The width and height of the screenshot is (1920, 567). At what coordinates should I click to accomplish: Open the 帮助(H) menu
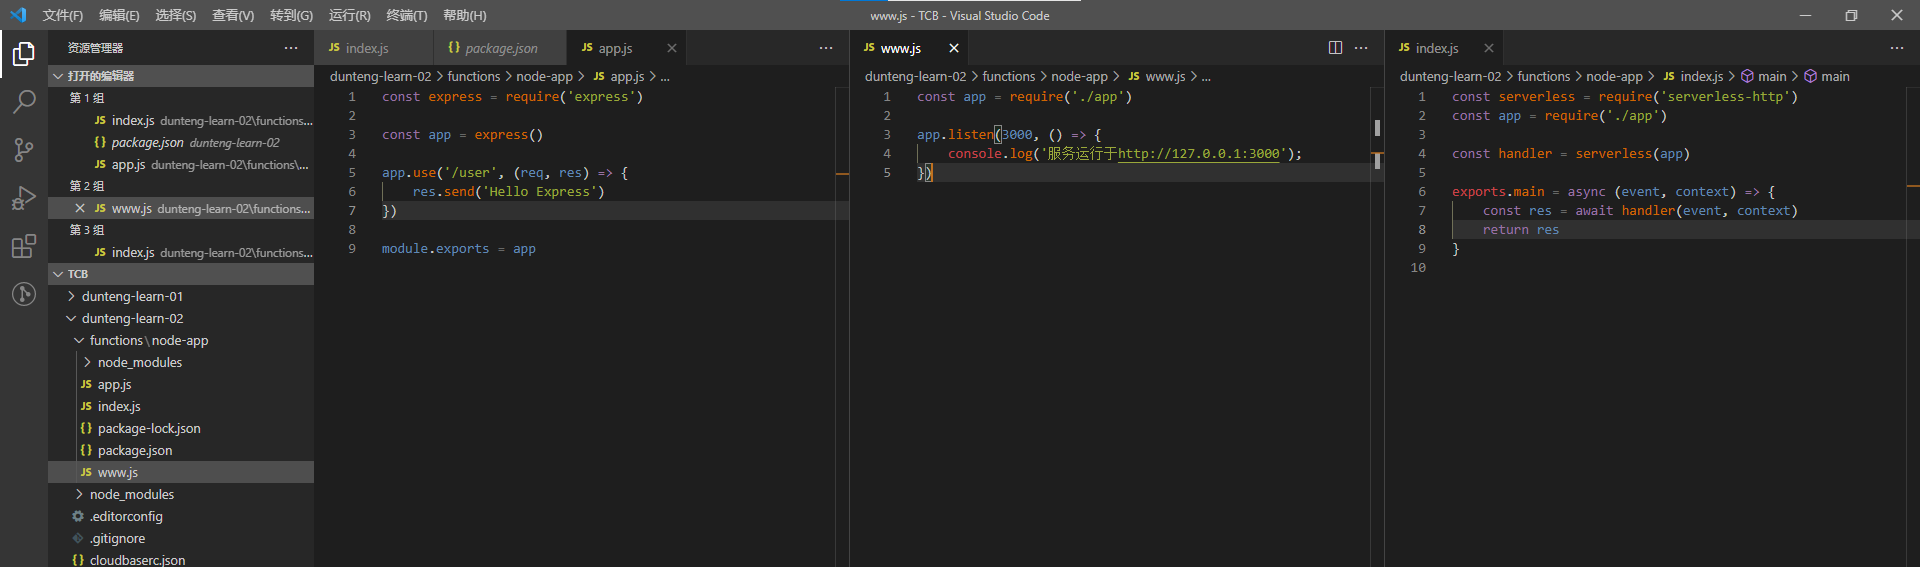click(x=464, y=15)
